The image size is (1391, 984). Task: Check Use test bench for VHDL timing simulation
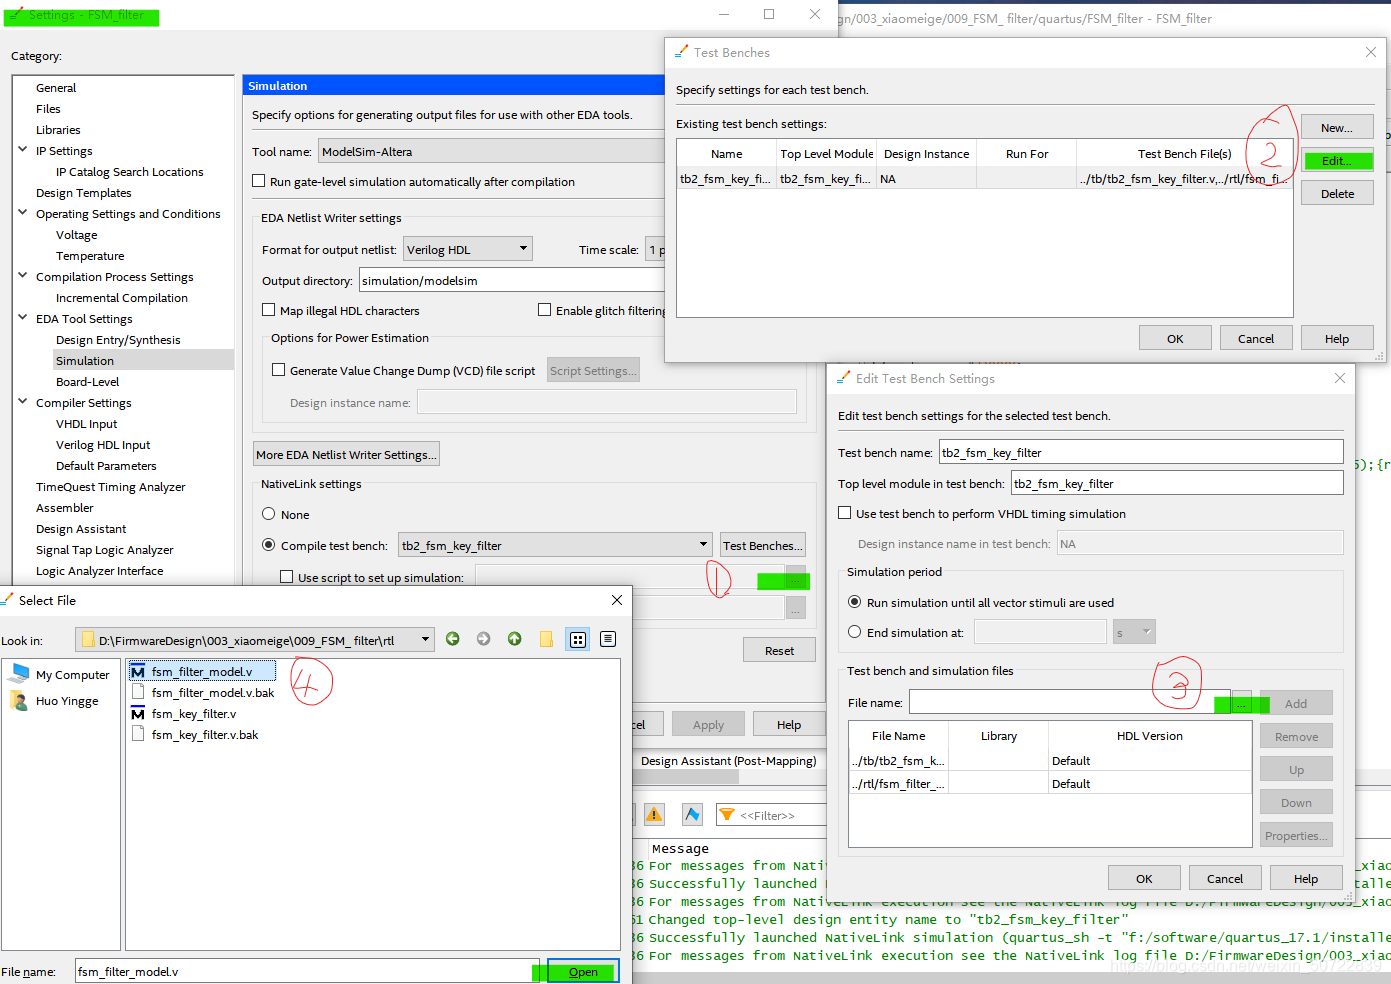(x=845, y=513)
